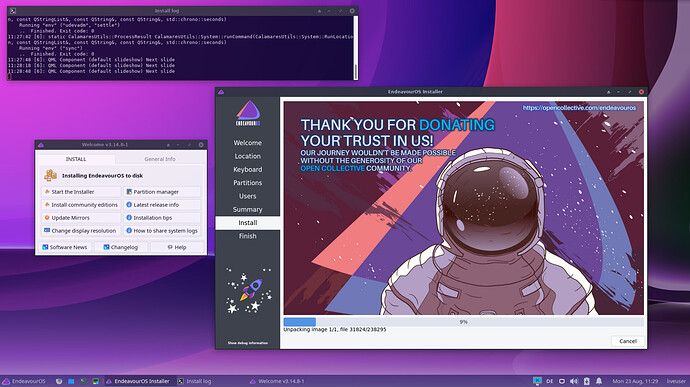690x387 pixels.
Task: Show debug information in installer sidebar
Action: [247, 343]
